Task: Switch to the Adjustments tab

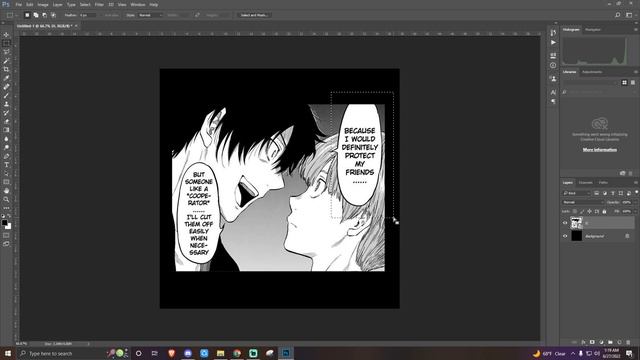Action: [x=592, y=72]
